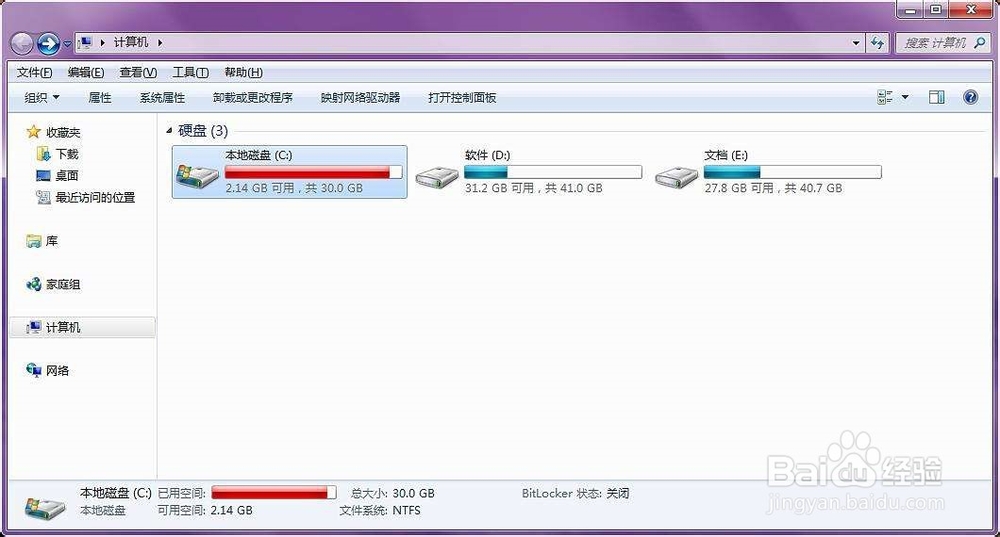Image resolution: width=1000 pixels, height=537 pixels.
Task: Click 卸载或更改程序 button
Action: [253, 98]
